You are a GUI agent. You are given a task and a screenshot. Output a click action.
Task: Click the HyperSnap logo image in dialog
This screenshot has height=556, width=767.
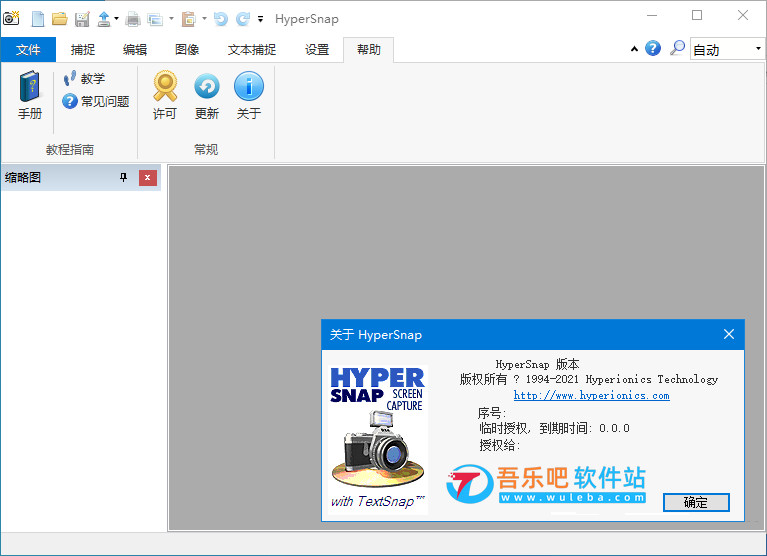point(378,439)
